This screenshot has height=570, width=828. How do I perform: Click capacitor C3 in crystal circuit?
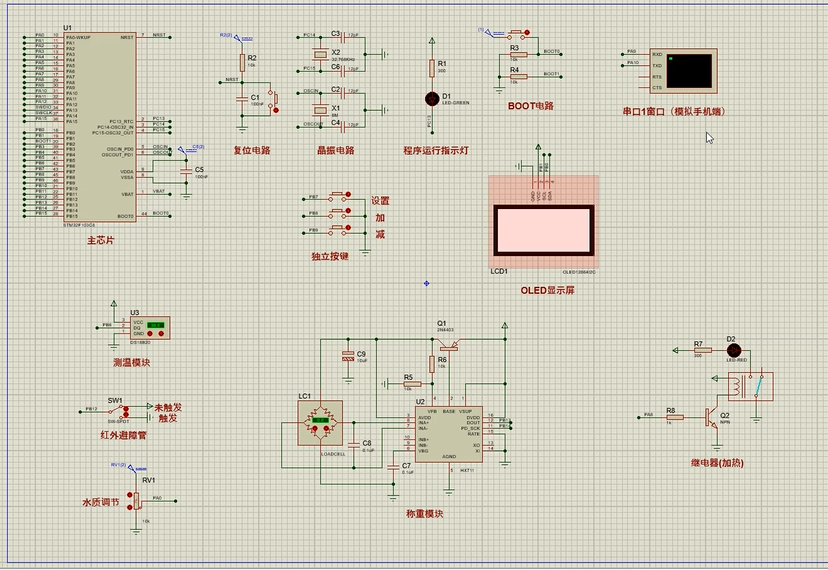pyautogui.click(x=345, y=37)
